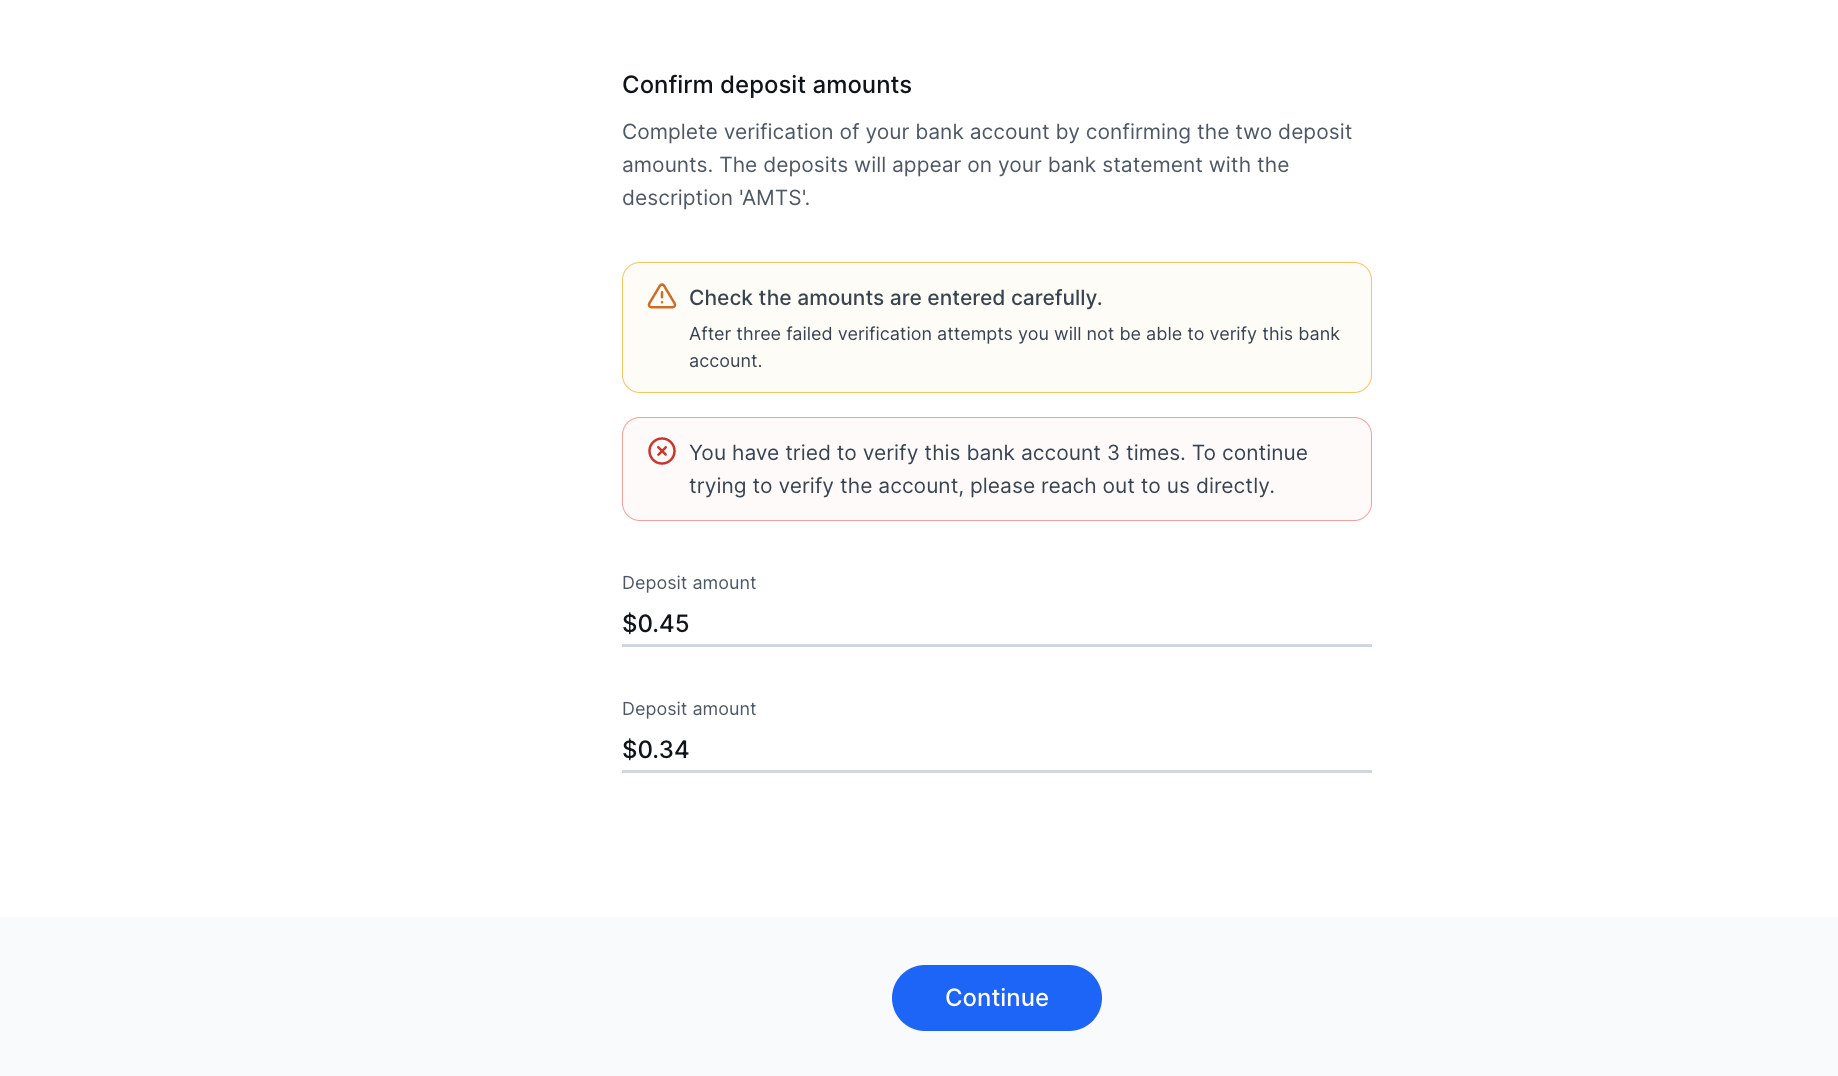Focus the second deposit amount field showing $0.34

996,750
